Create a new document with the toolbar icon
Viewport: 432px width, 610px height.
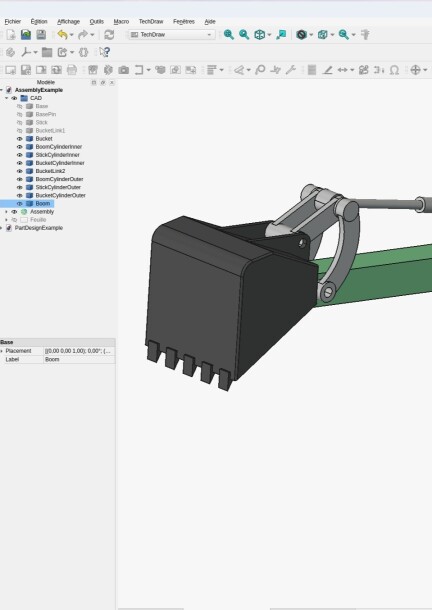(x=11, y=35)
